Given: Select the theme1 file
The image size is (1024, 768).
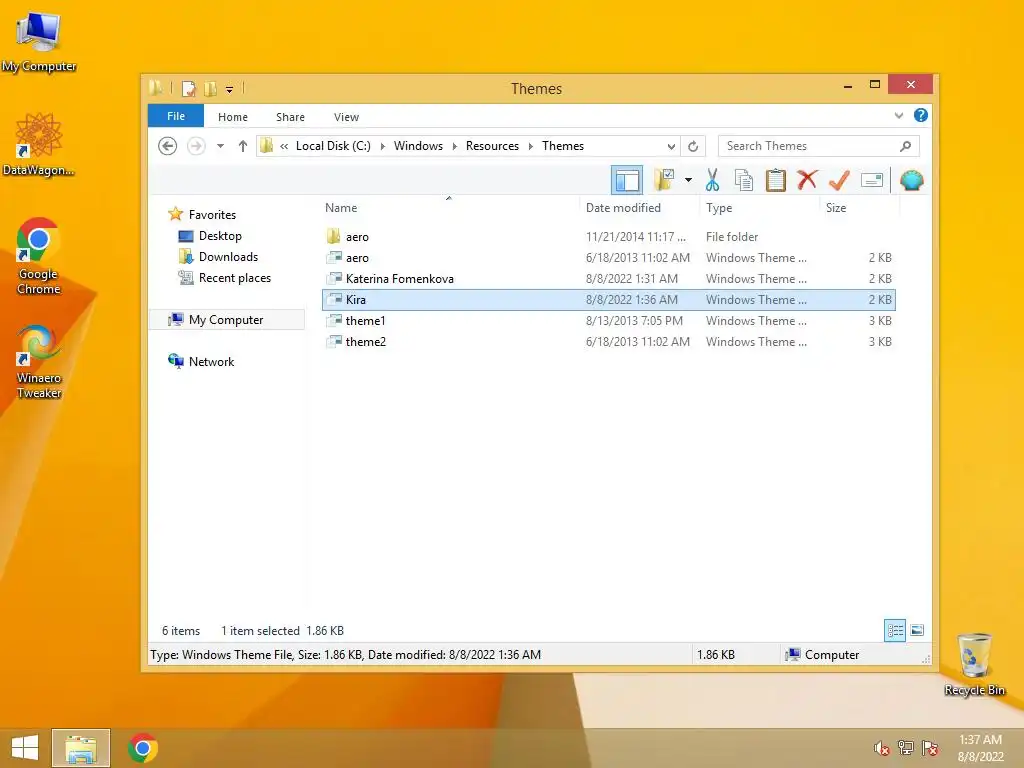Looking at the screenshot, I should tap(609, 321).
